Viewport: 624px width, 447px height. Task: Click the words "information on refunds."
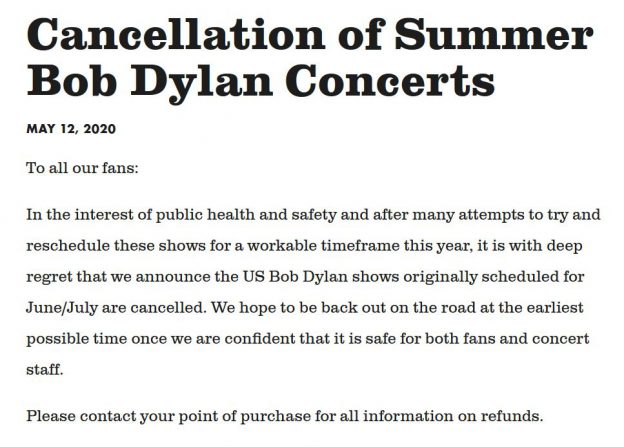(x=453, y=416)
